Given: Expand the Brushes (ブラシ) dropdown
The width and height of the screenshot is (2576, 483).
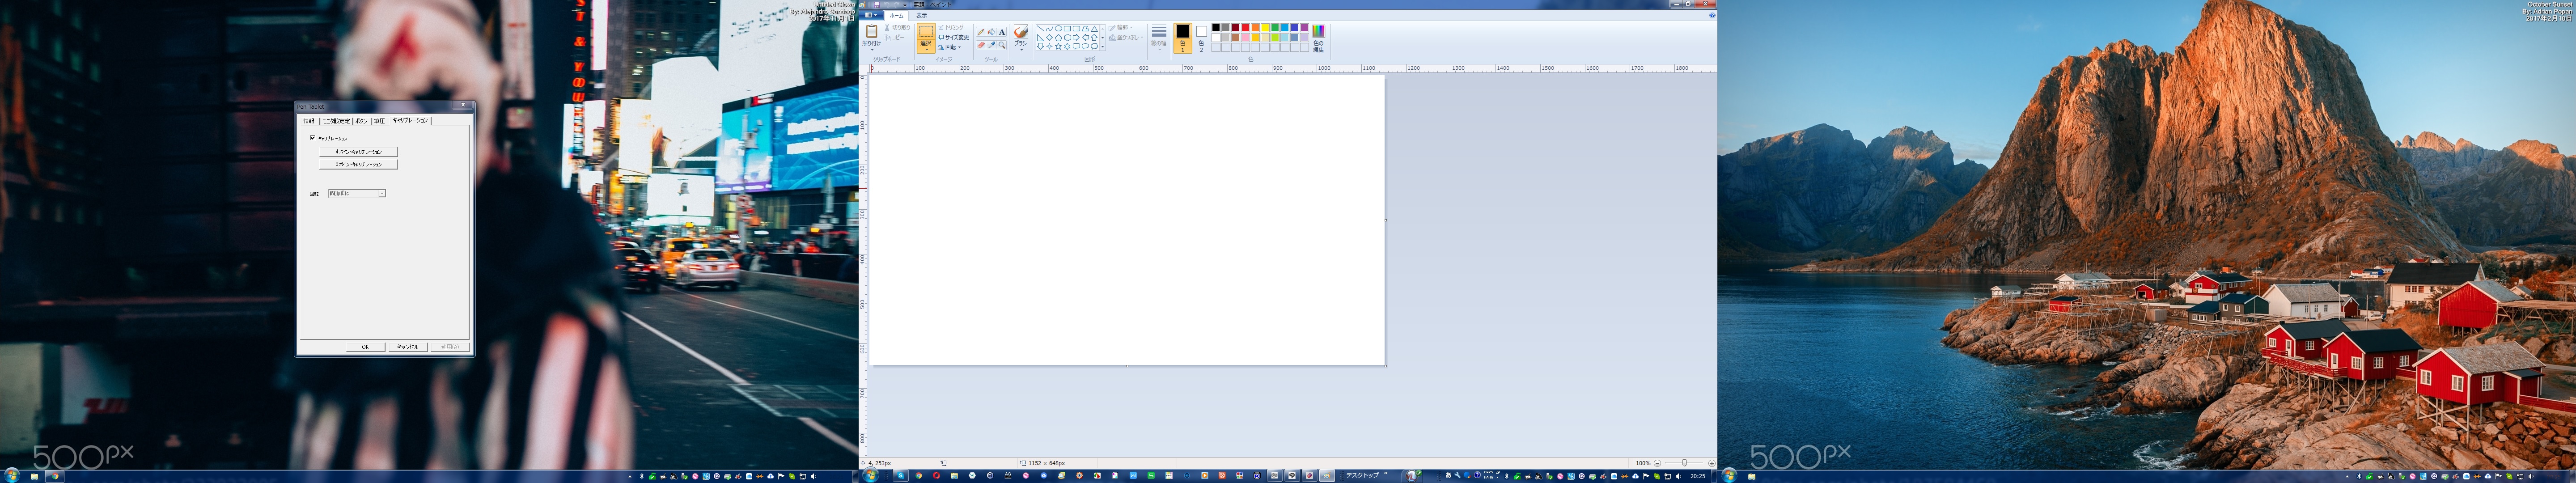Looking at the screenshot, I should 1021,50.
